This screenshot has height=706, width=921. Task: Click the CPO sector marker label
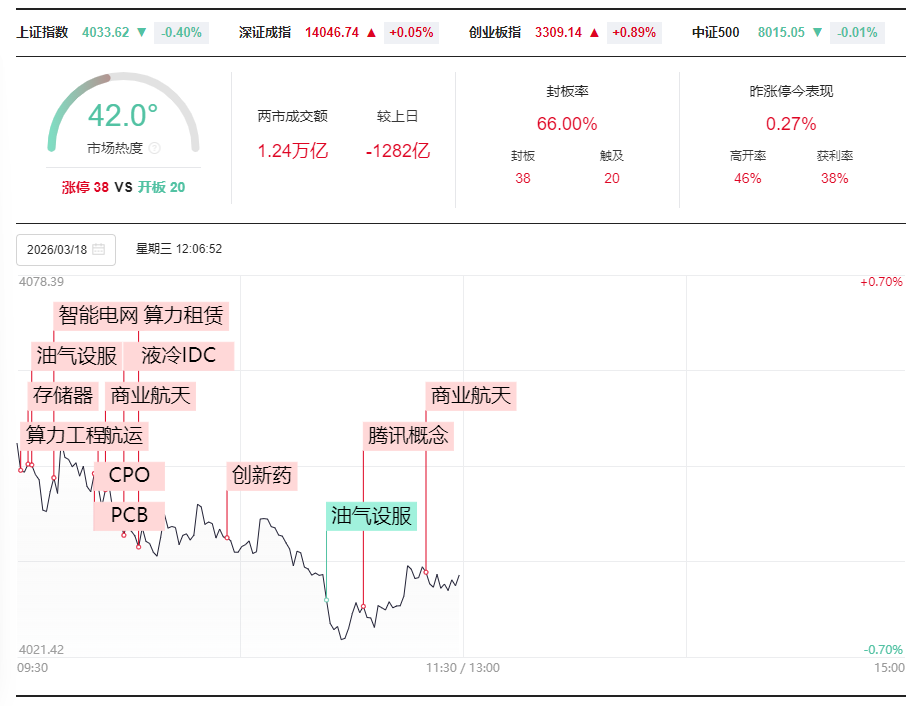point(129,475)
